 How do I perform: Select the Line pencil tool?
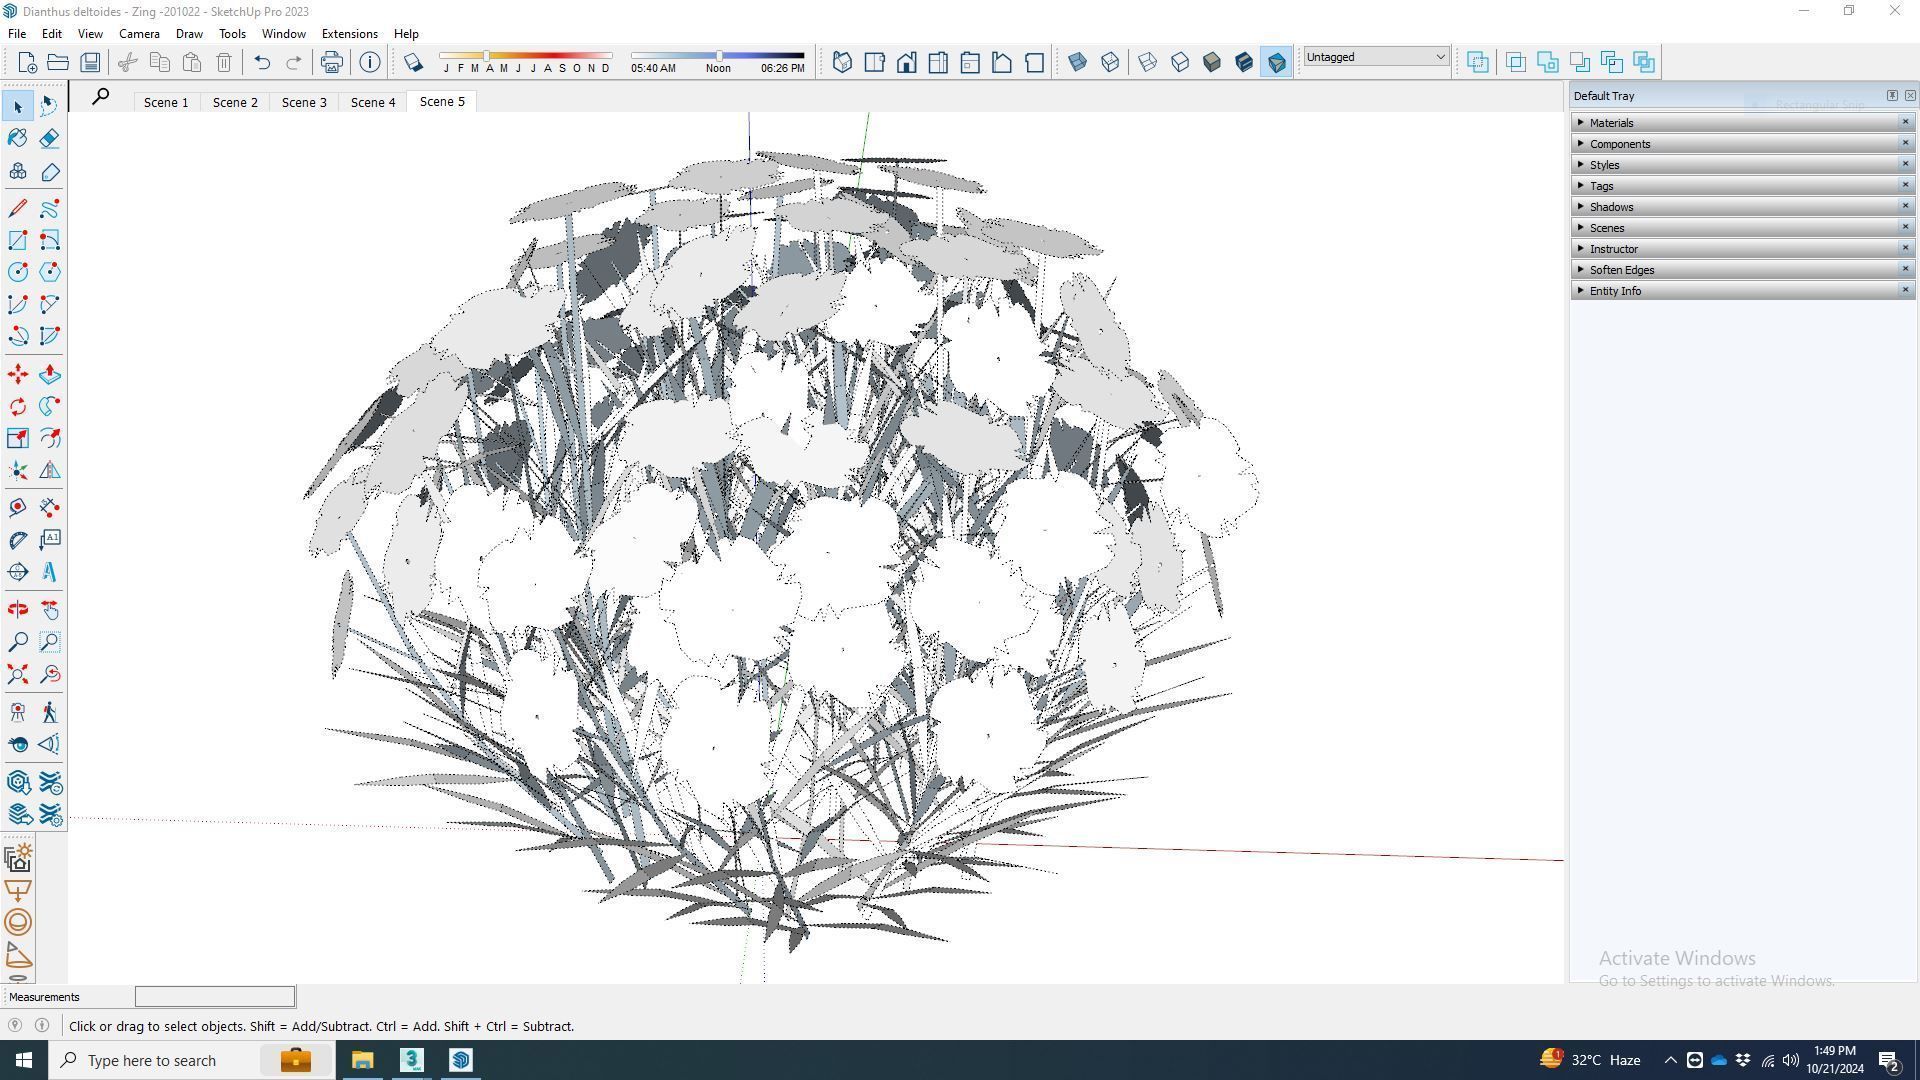(x=18, y=208)
